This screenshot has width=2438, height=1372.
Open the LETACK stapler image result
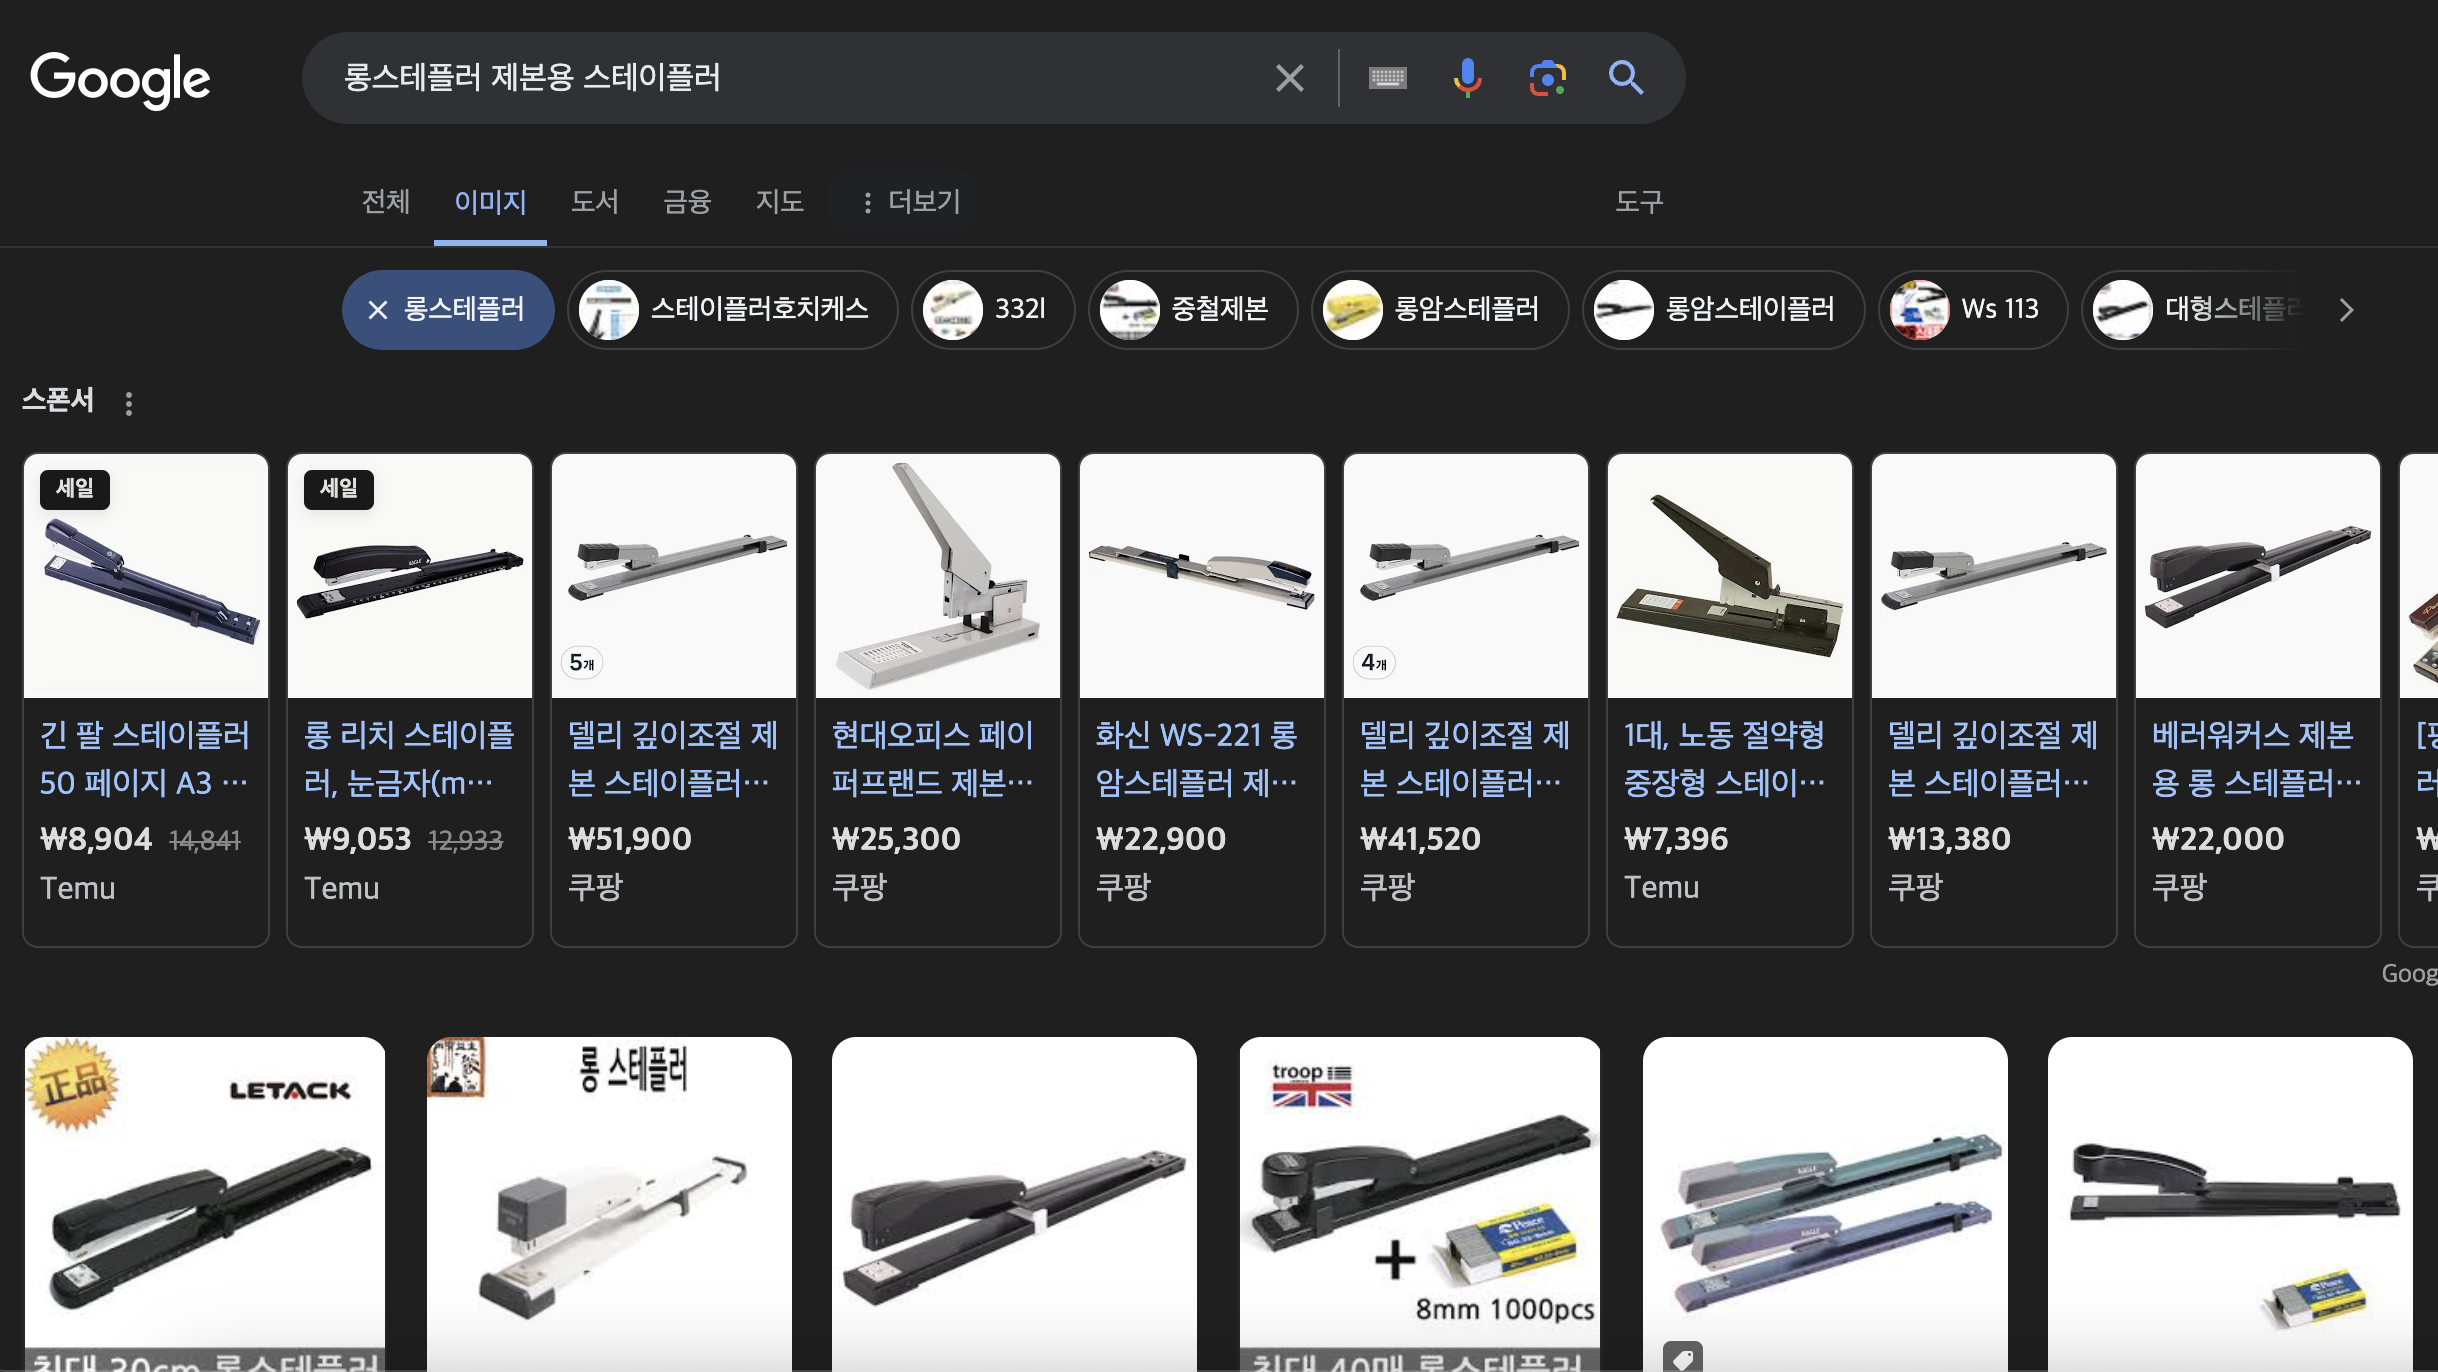point(205,1204)
